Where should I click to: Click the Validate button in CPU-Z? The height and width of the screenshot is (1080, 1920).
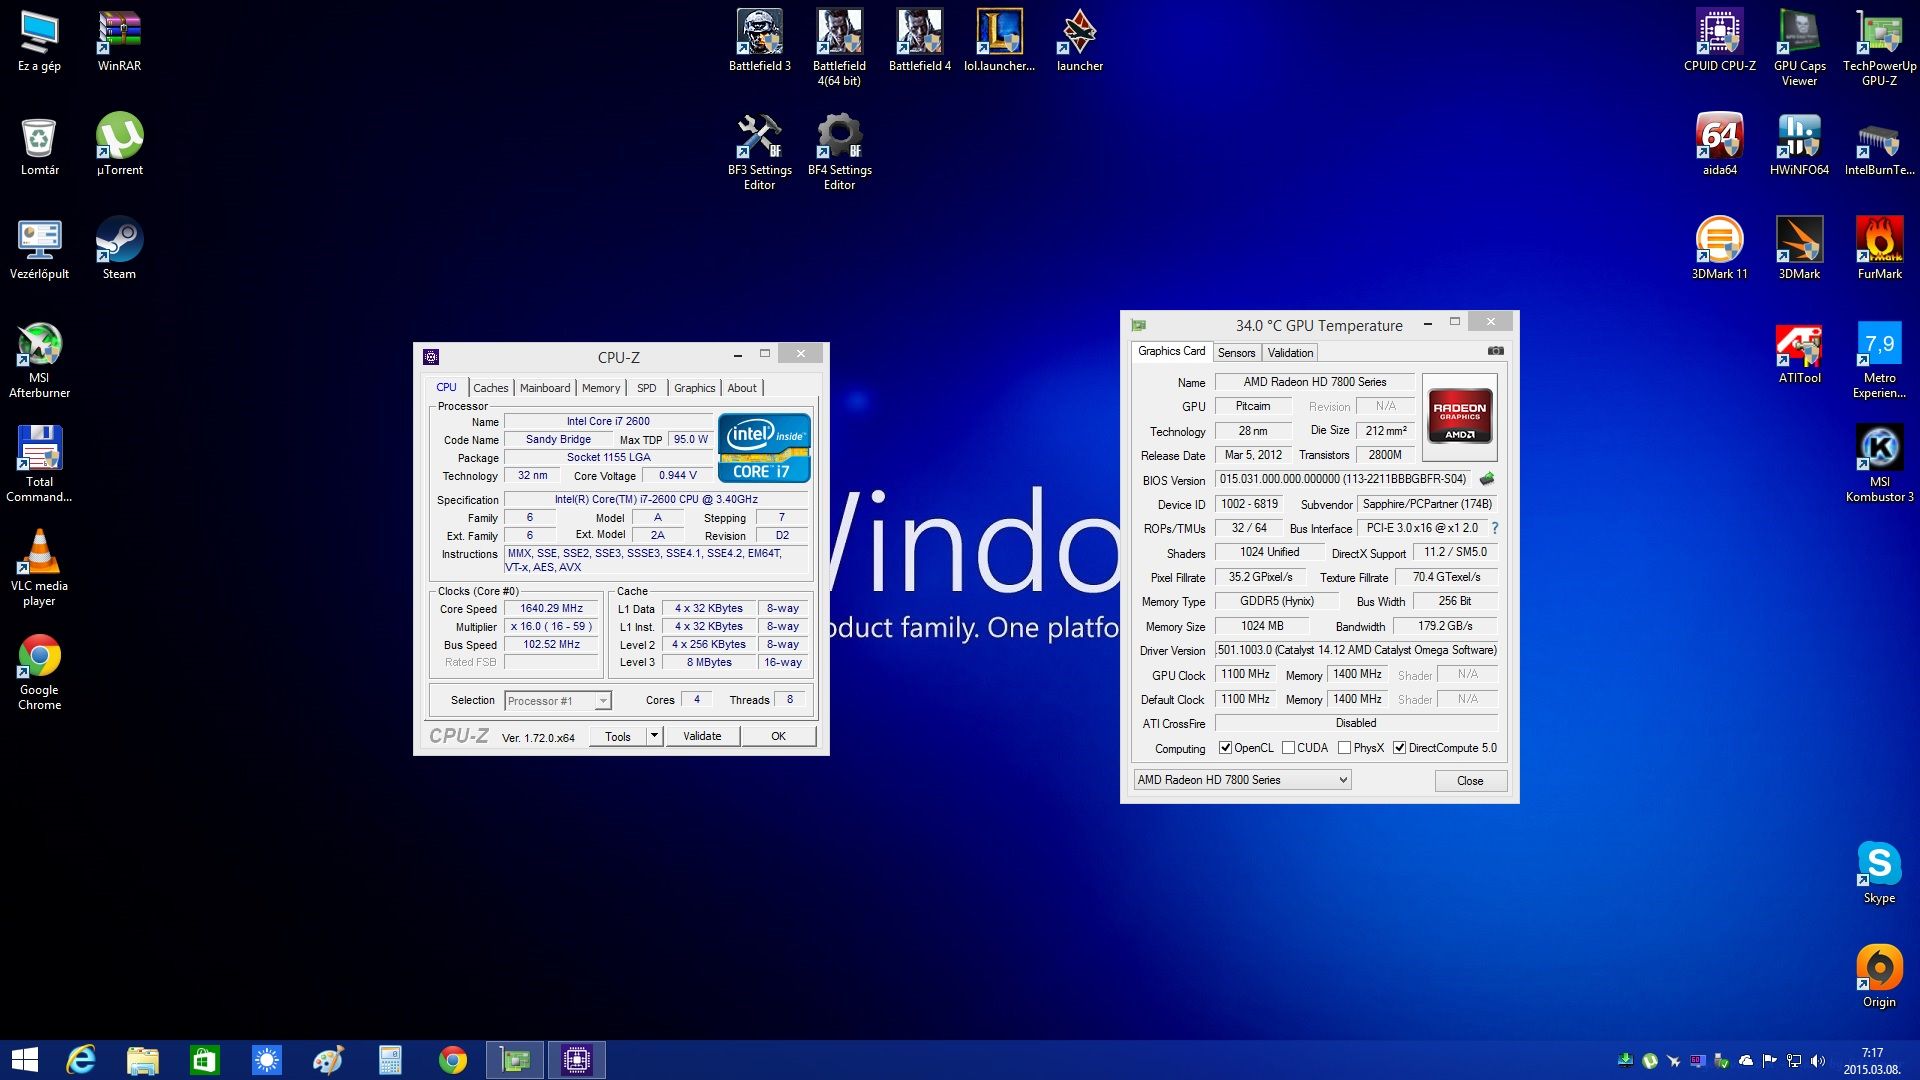pos(702,736)
